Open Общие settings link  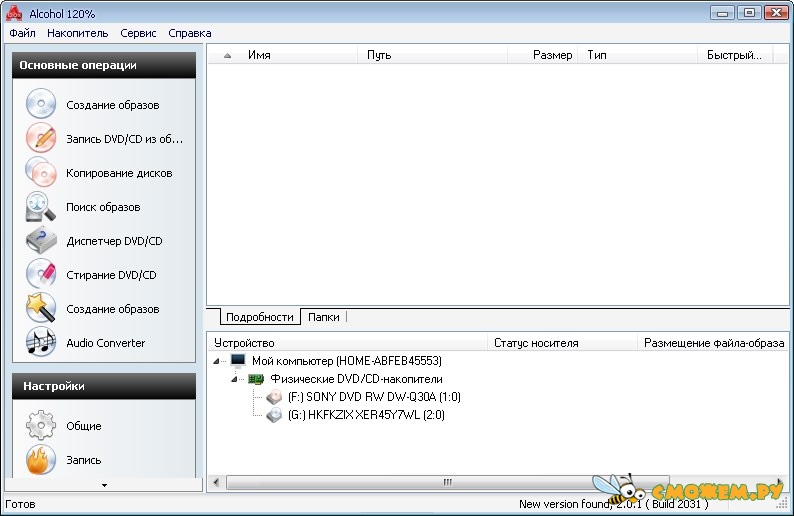pos(84,426)
